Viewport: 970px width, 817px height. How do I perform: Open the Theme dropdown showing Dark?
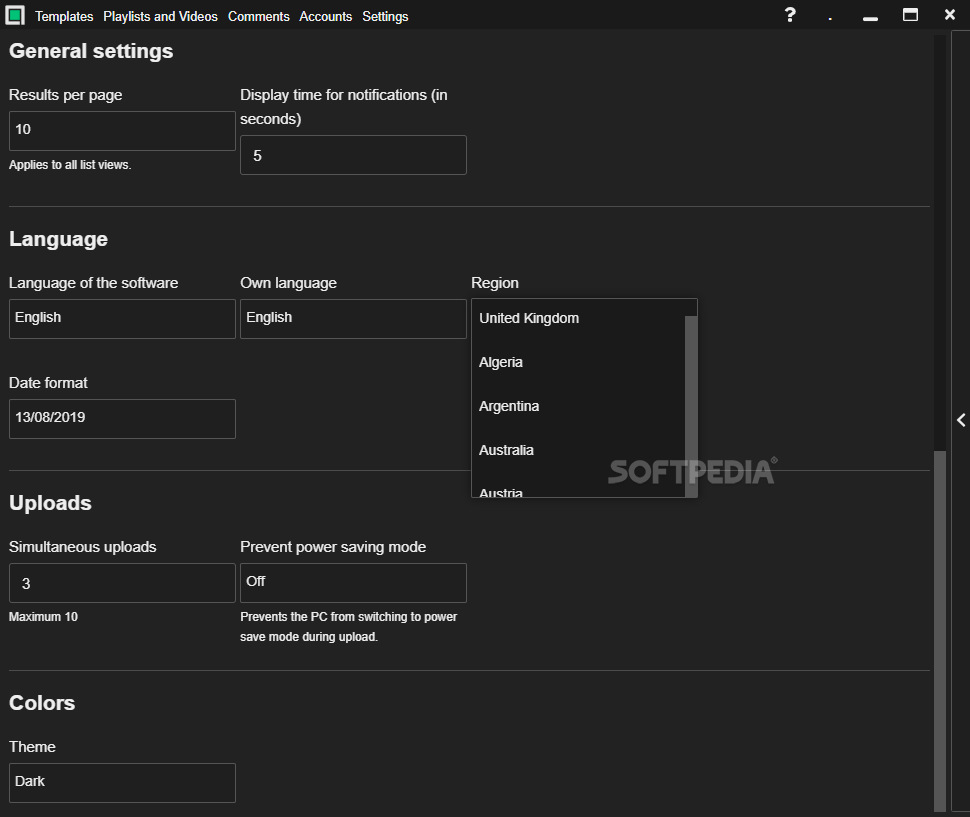(122, 782)
